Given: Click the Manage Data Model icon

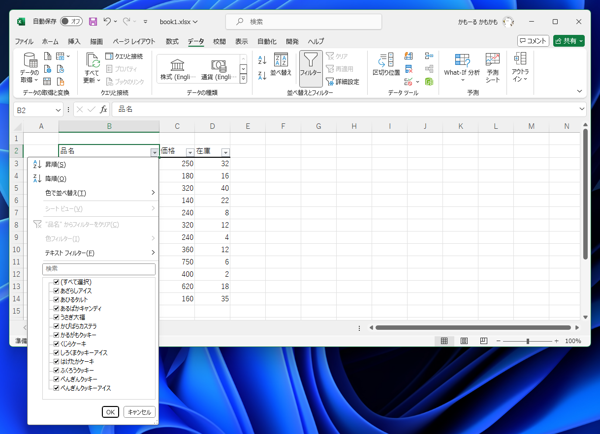Looking at the screenshot, I should pyautogui.click(x=429, y=82).
